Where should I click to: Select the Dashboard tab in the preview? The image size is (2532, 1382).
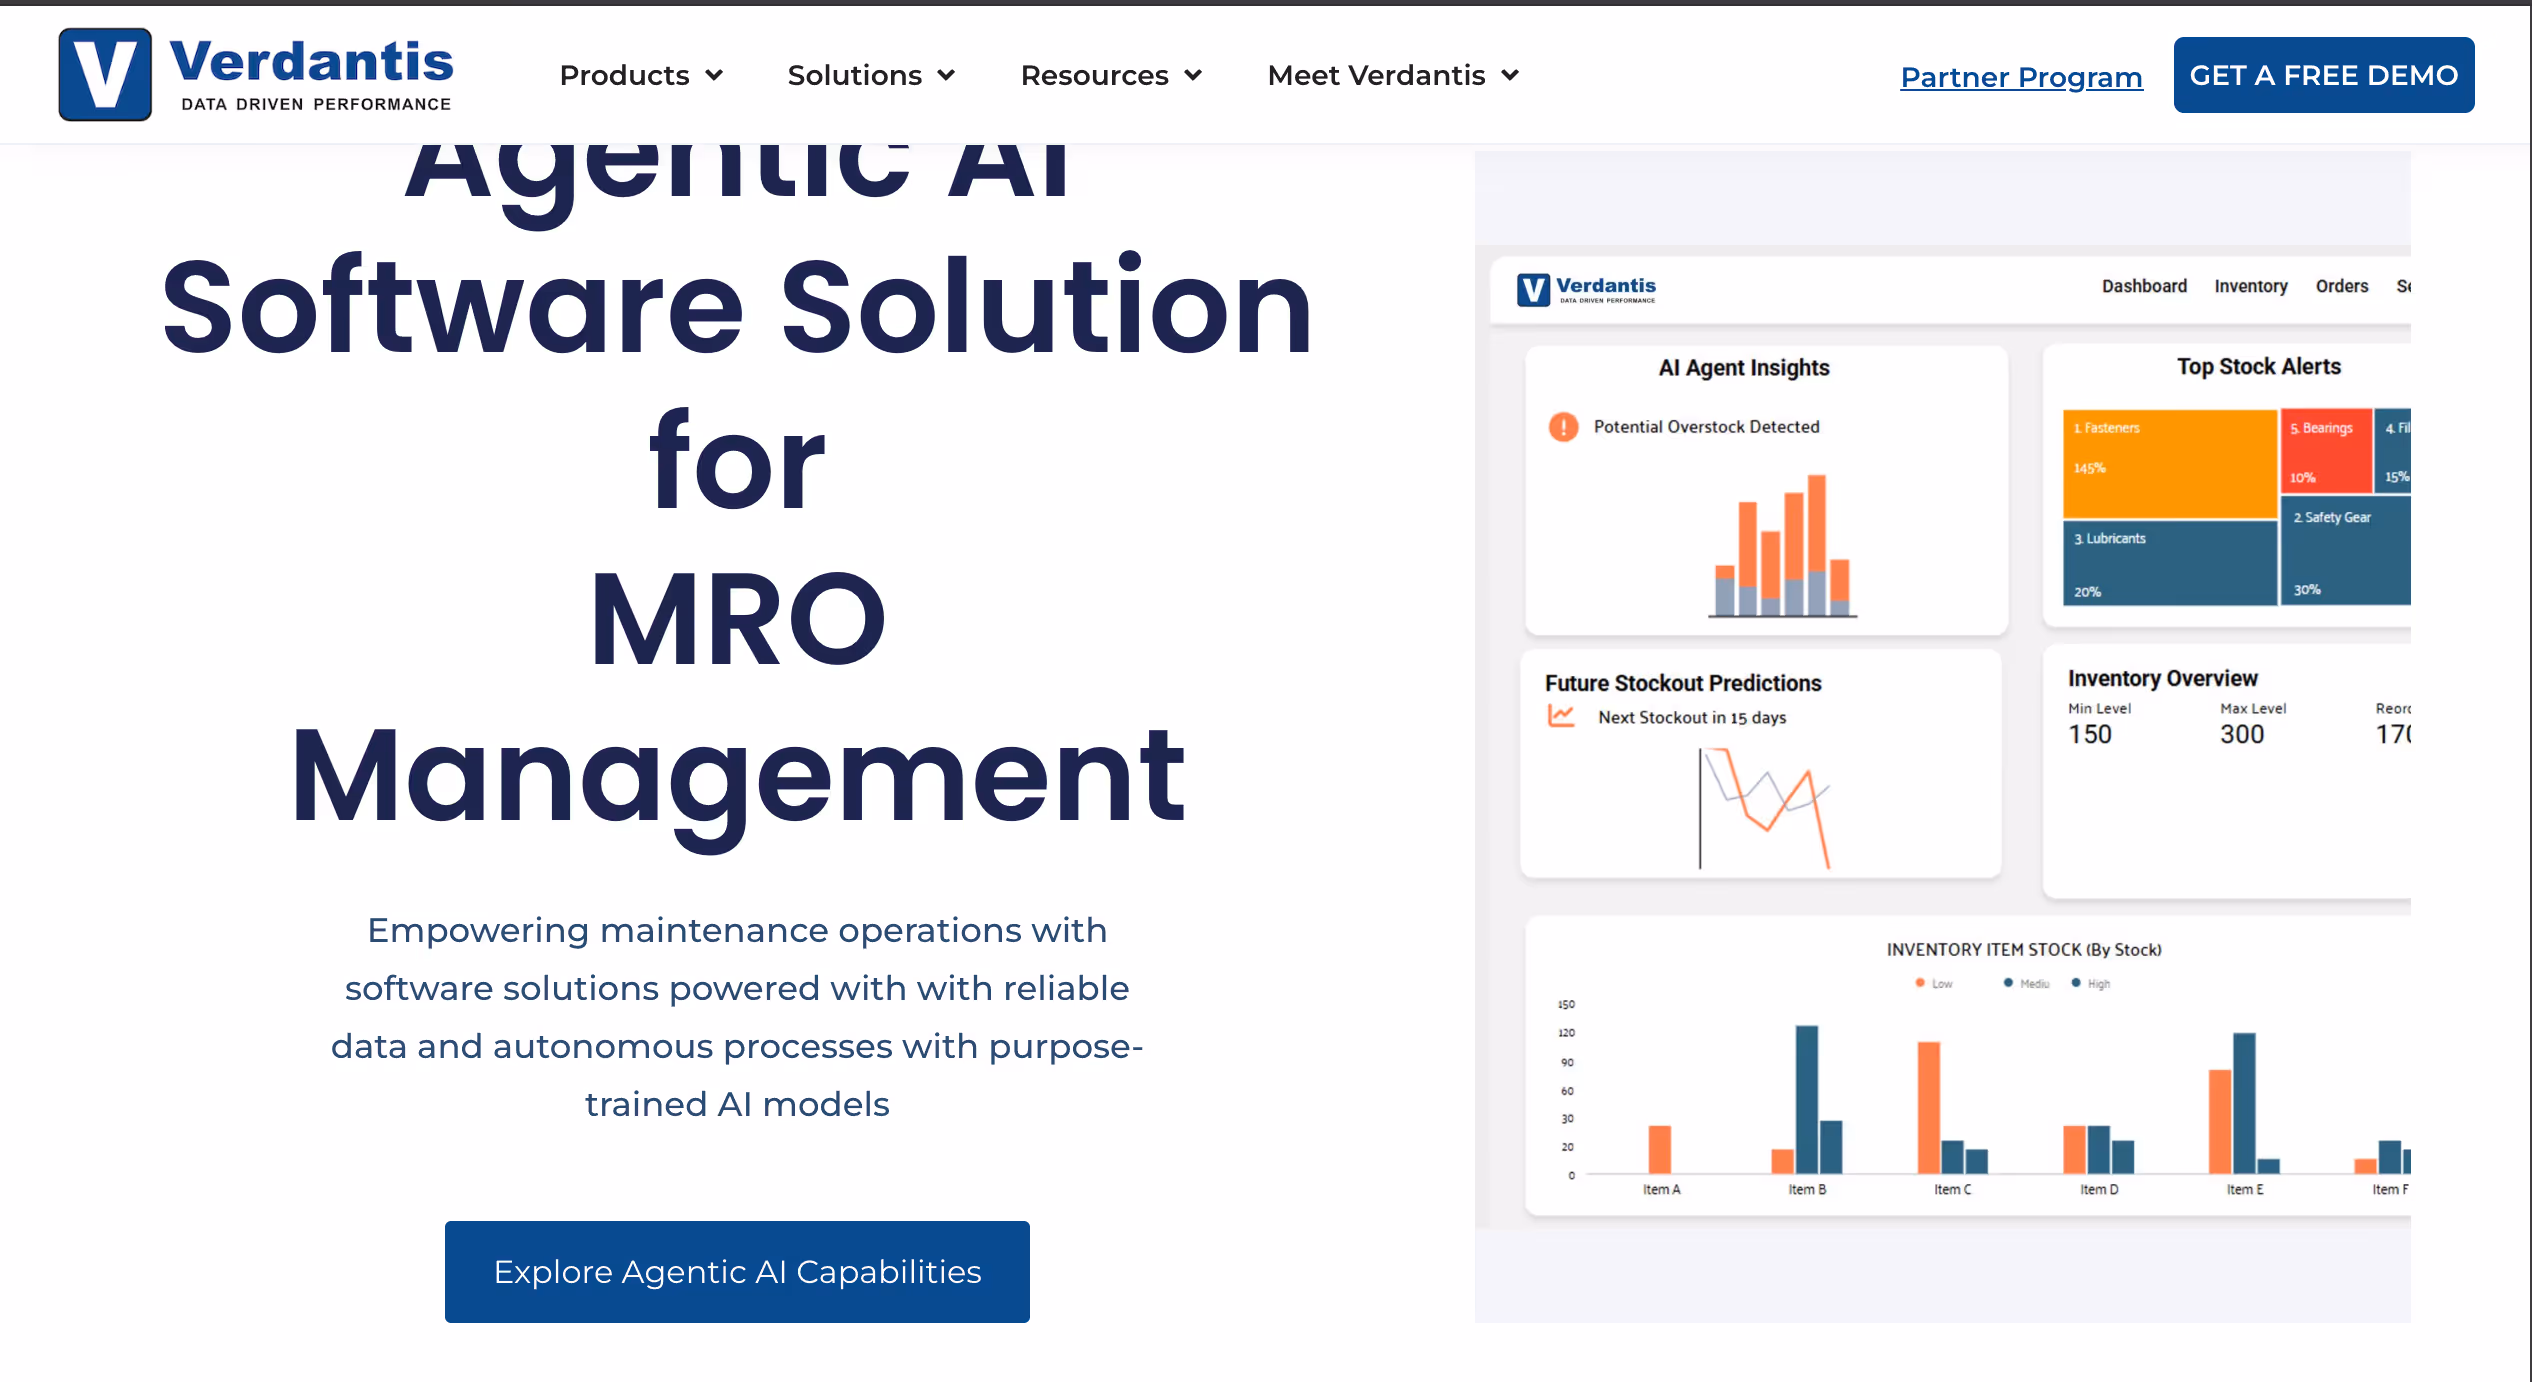pyautogui.click(x=2144, y=286)
